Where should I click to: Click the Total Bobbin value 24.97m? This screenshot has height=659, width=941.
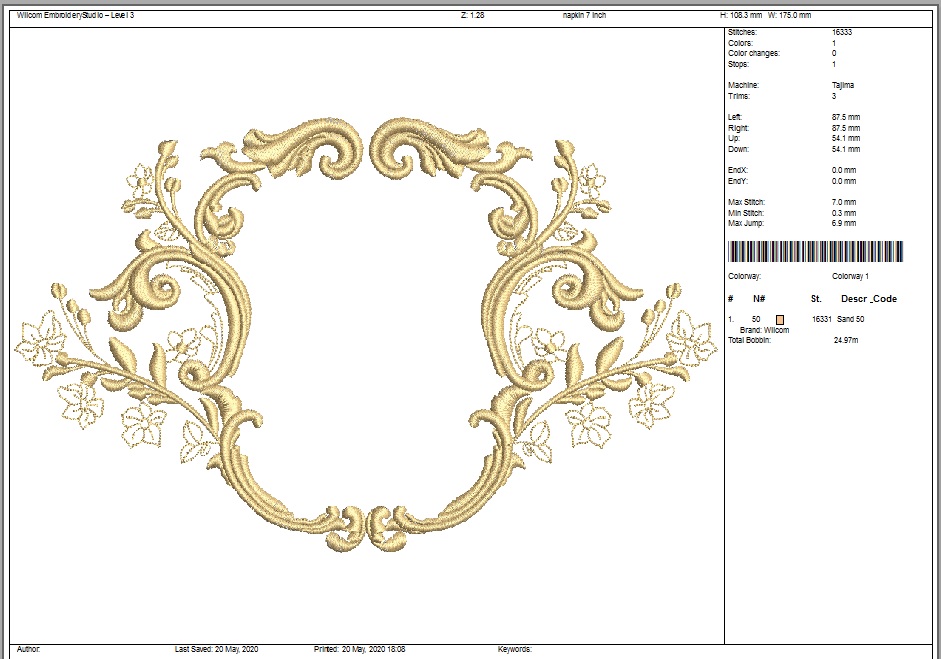(845, 341)
